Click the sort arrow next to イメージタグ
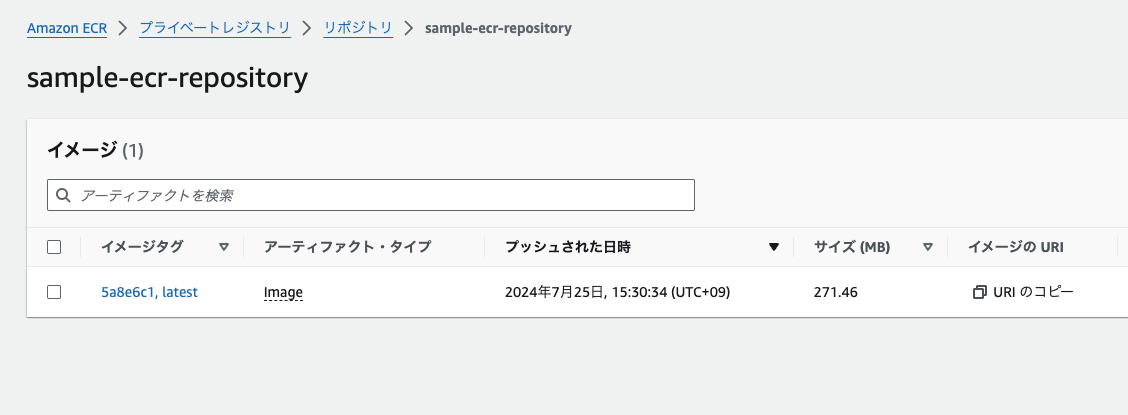Viewport: 1128px width, 415px height. pyautogui.click(x=224, y=247)
